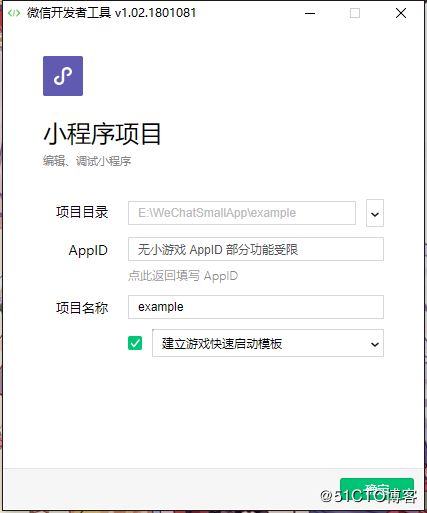
Task: Open the project directory dropdown arrow
Action: point(375,213)
